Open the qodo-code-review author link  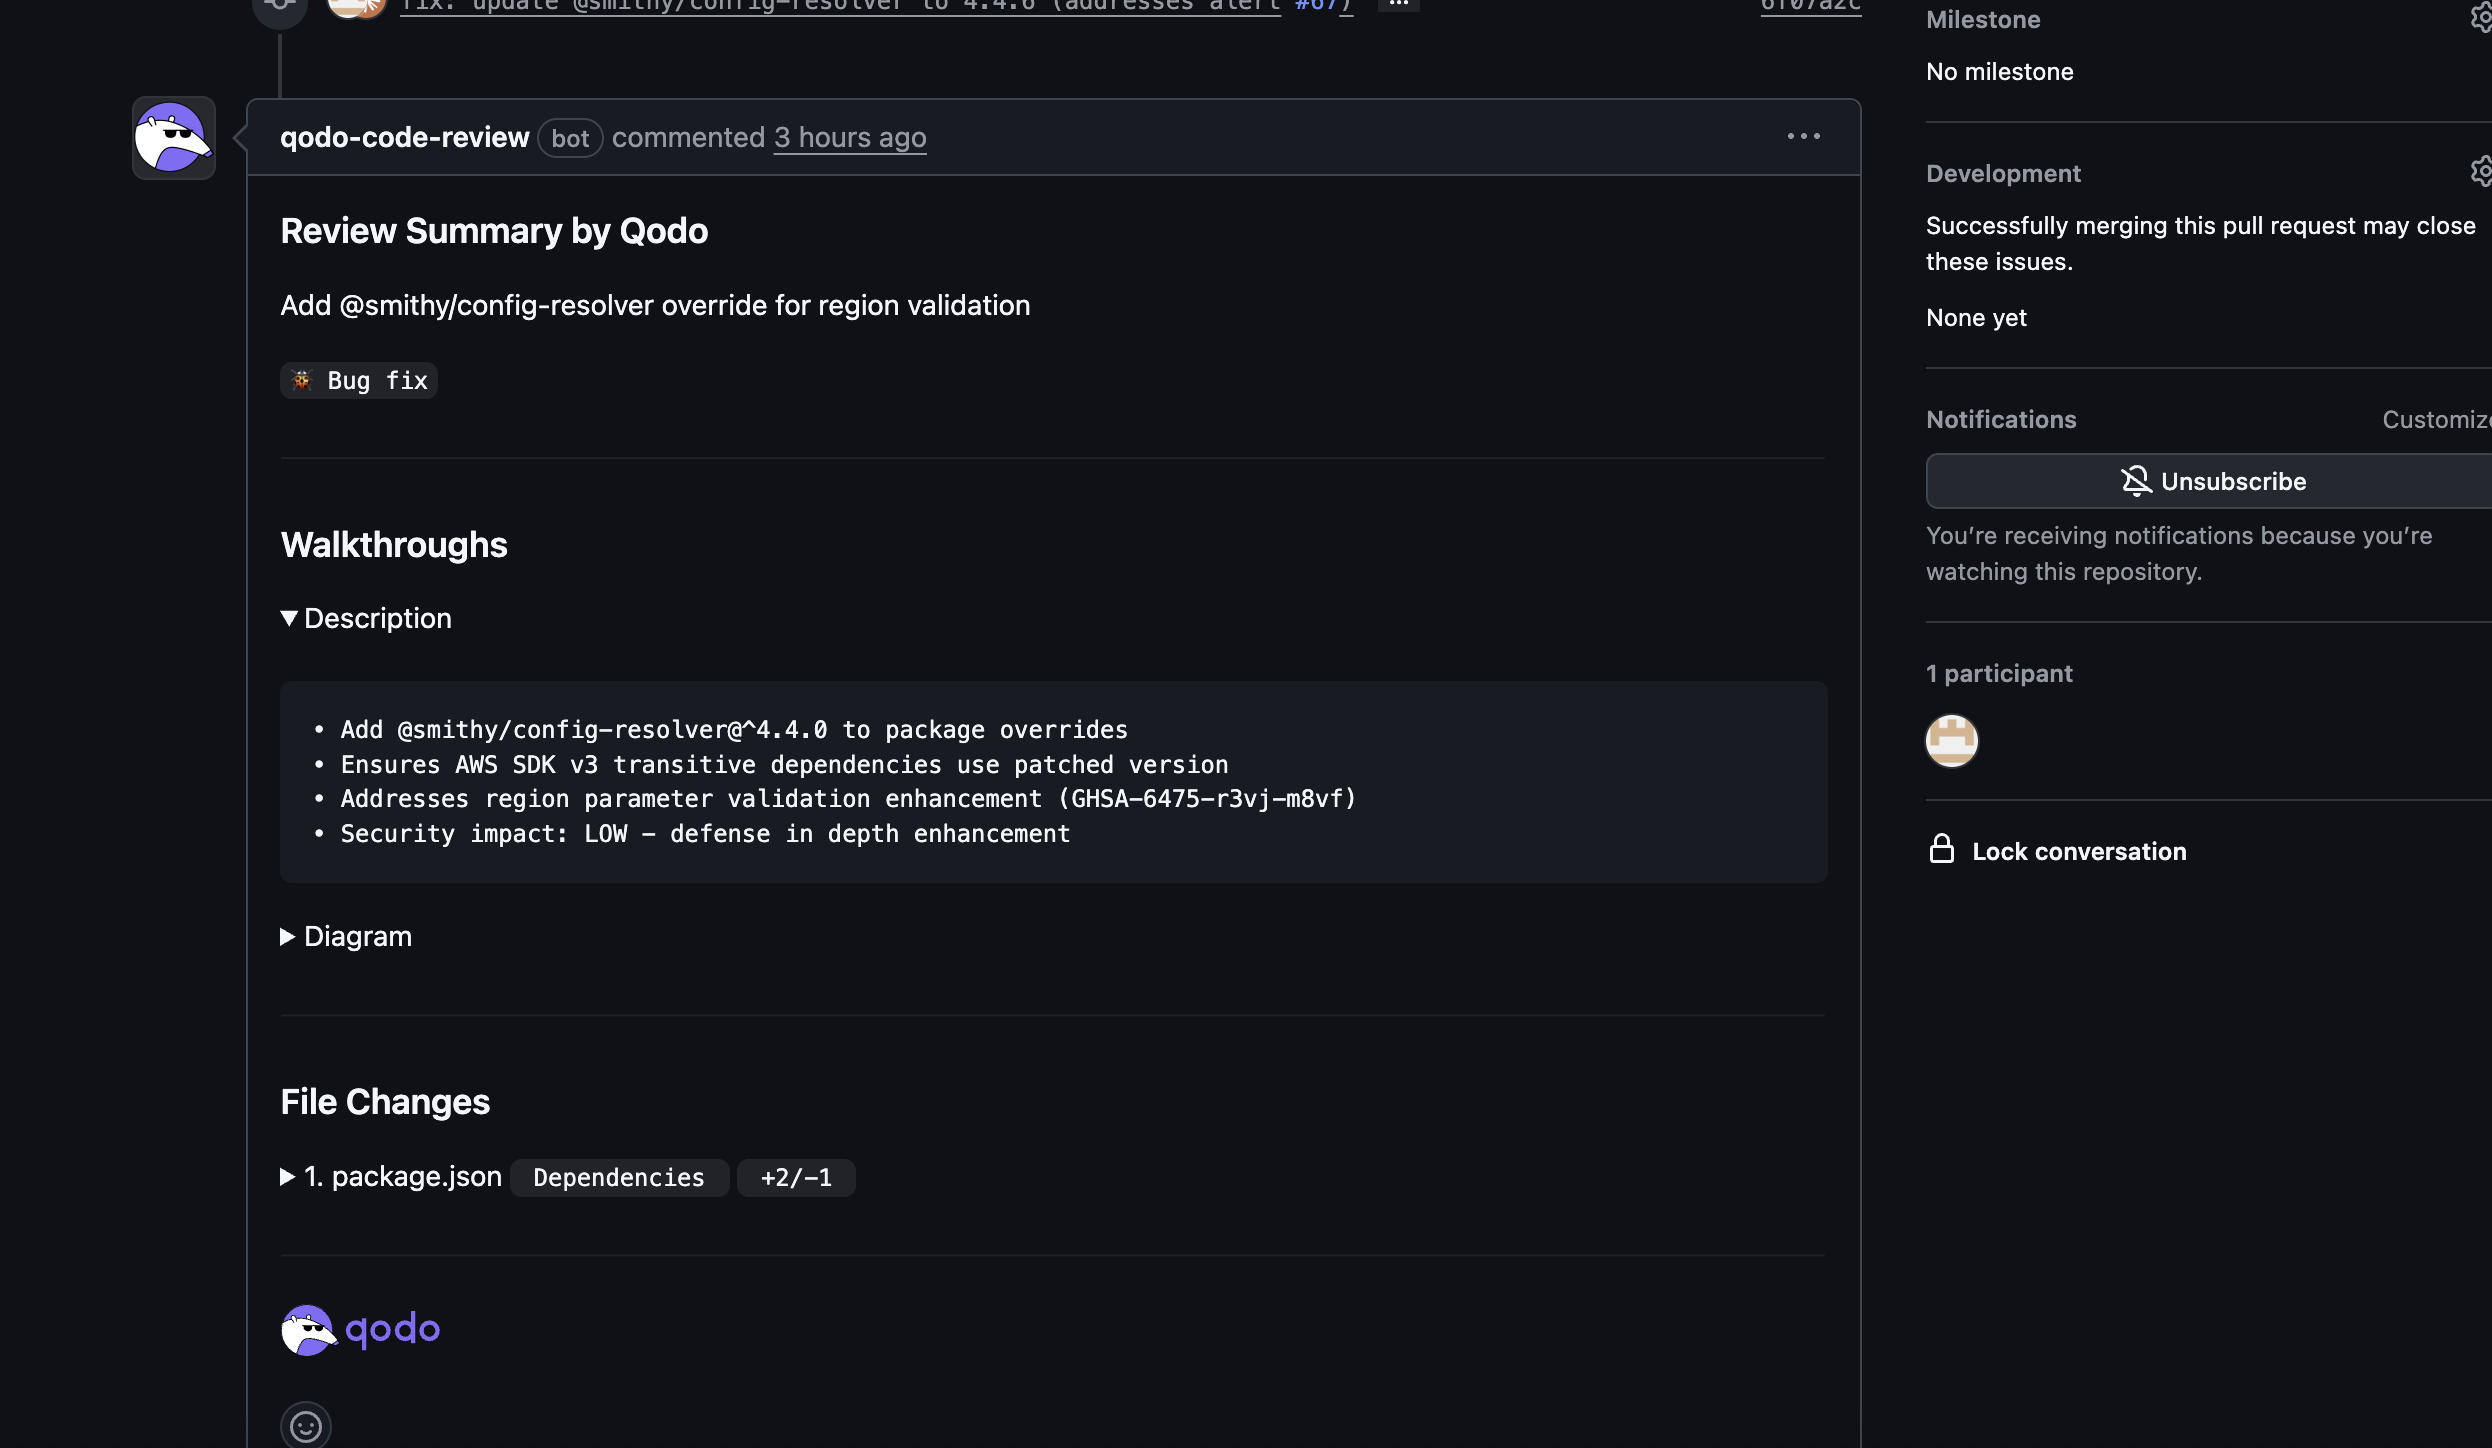point(404,137)
